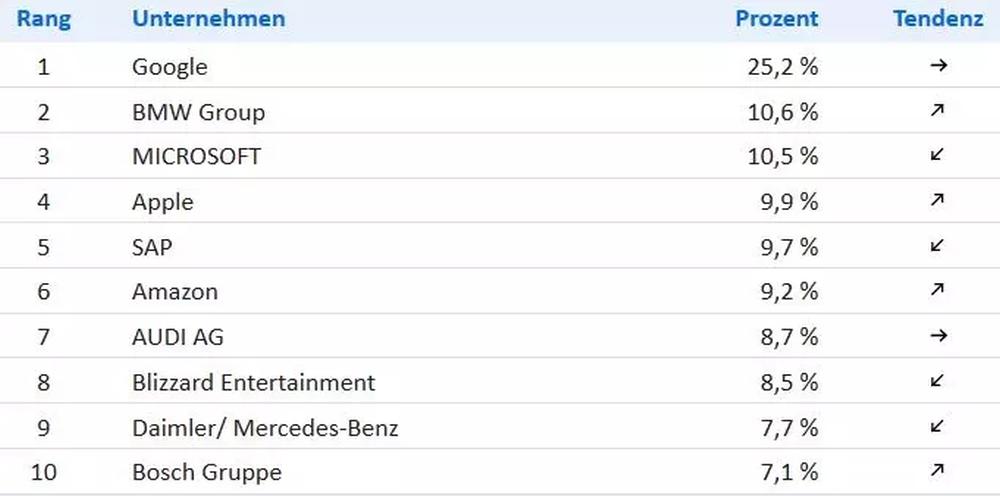The height and width of the screenshot is (496, 1000).
Task: Click the downward trend arrow for SAP
Action: point(937,246)
